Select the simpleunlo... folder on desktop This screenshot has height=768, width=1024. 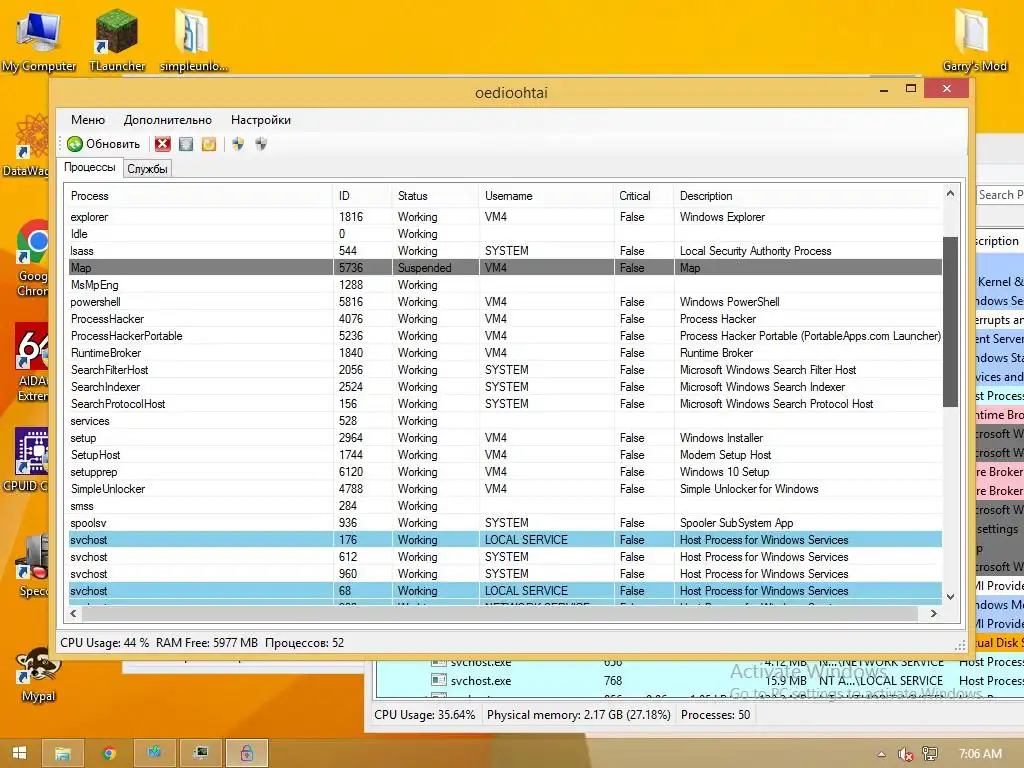pyautogui.click(x=193, y=41)
